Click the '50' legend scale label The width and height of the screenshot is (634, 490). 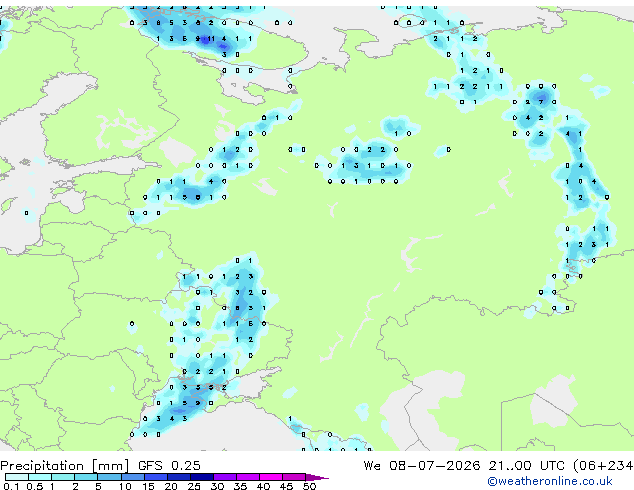point(309,486)
